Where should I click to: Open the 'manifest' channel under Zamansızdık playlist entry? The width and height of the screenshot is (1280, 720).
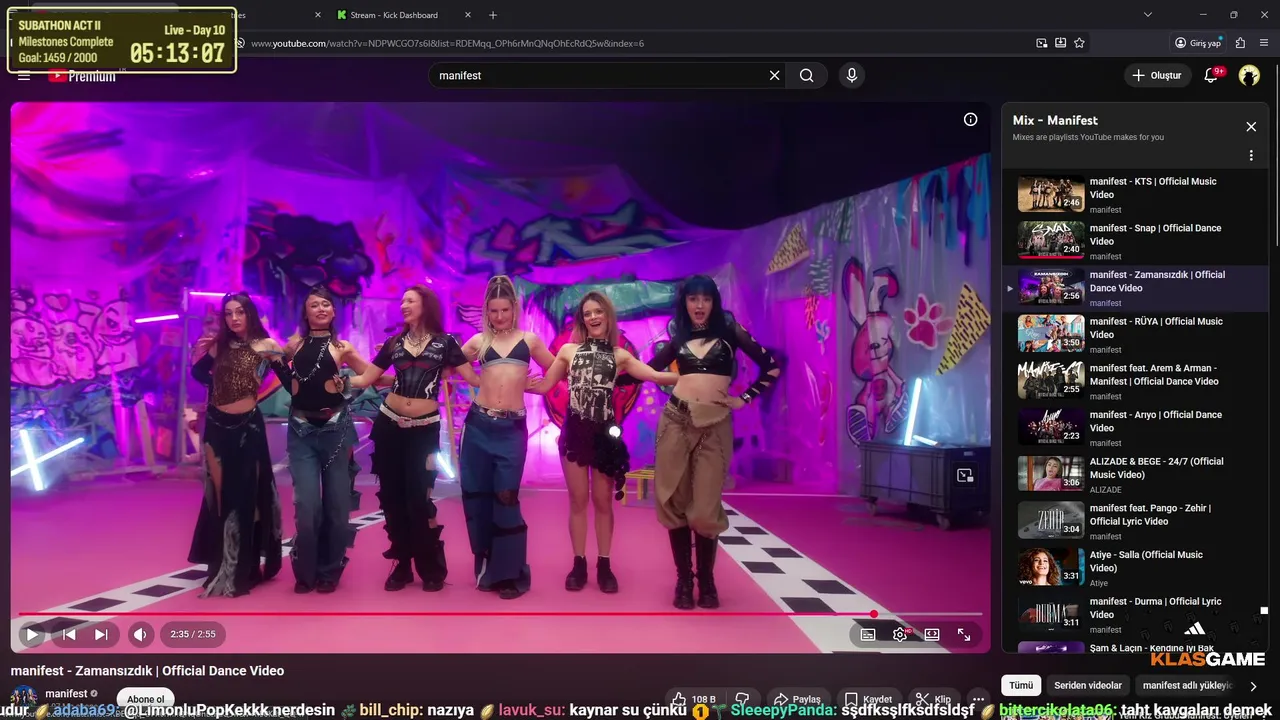tap(1105, 303)
